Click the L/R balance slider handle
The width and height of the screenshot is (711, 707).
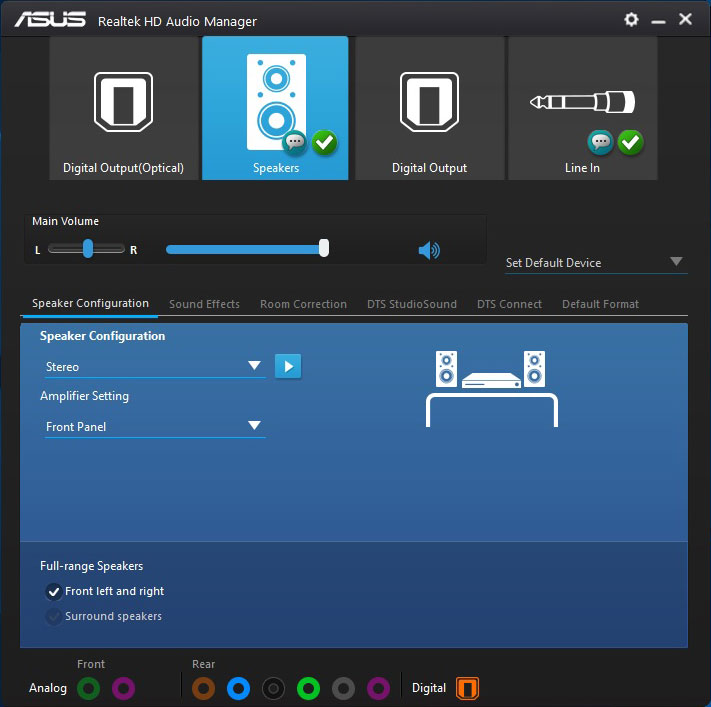(x=88, y=249)
